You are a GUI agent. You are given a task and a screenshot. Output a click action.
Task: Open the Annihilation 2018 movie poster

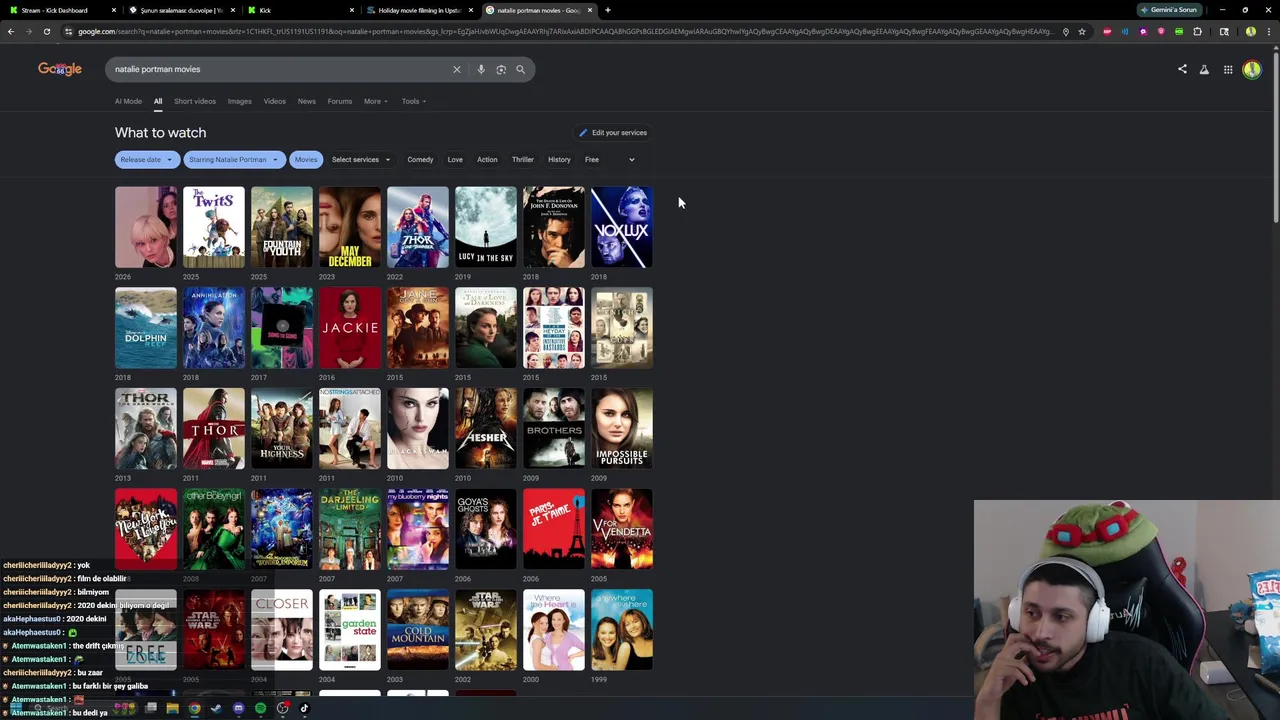pyautogui.click(x=214, y=328)
